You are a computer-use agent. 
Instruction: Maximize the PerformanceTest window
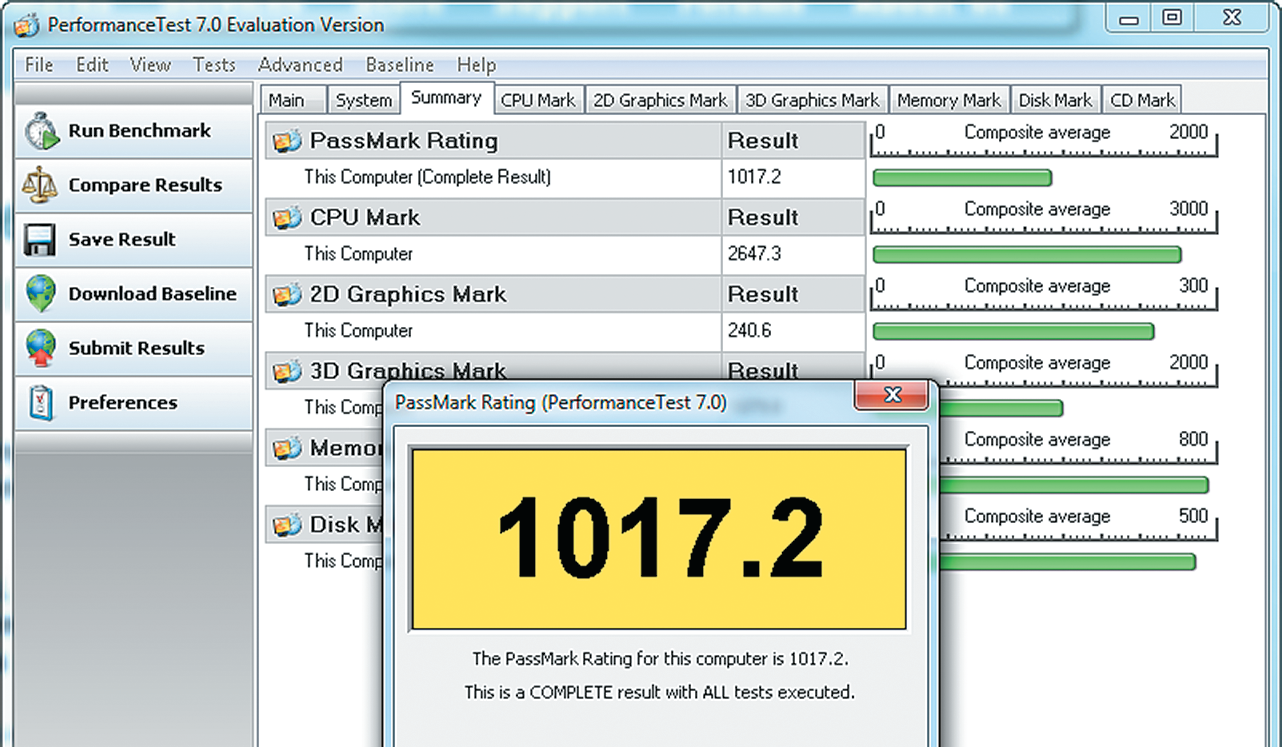(1172, 17)
